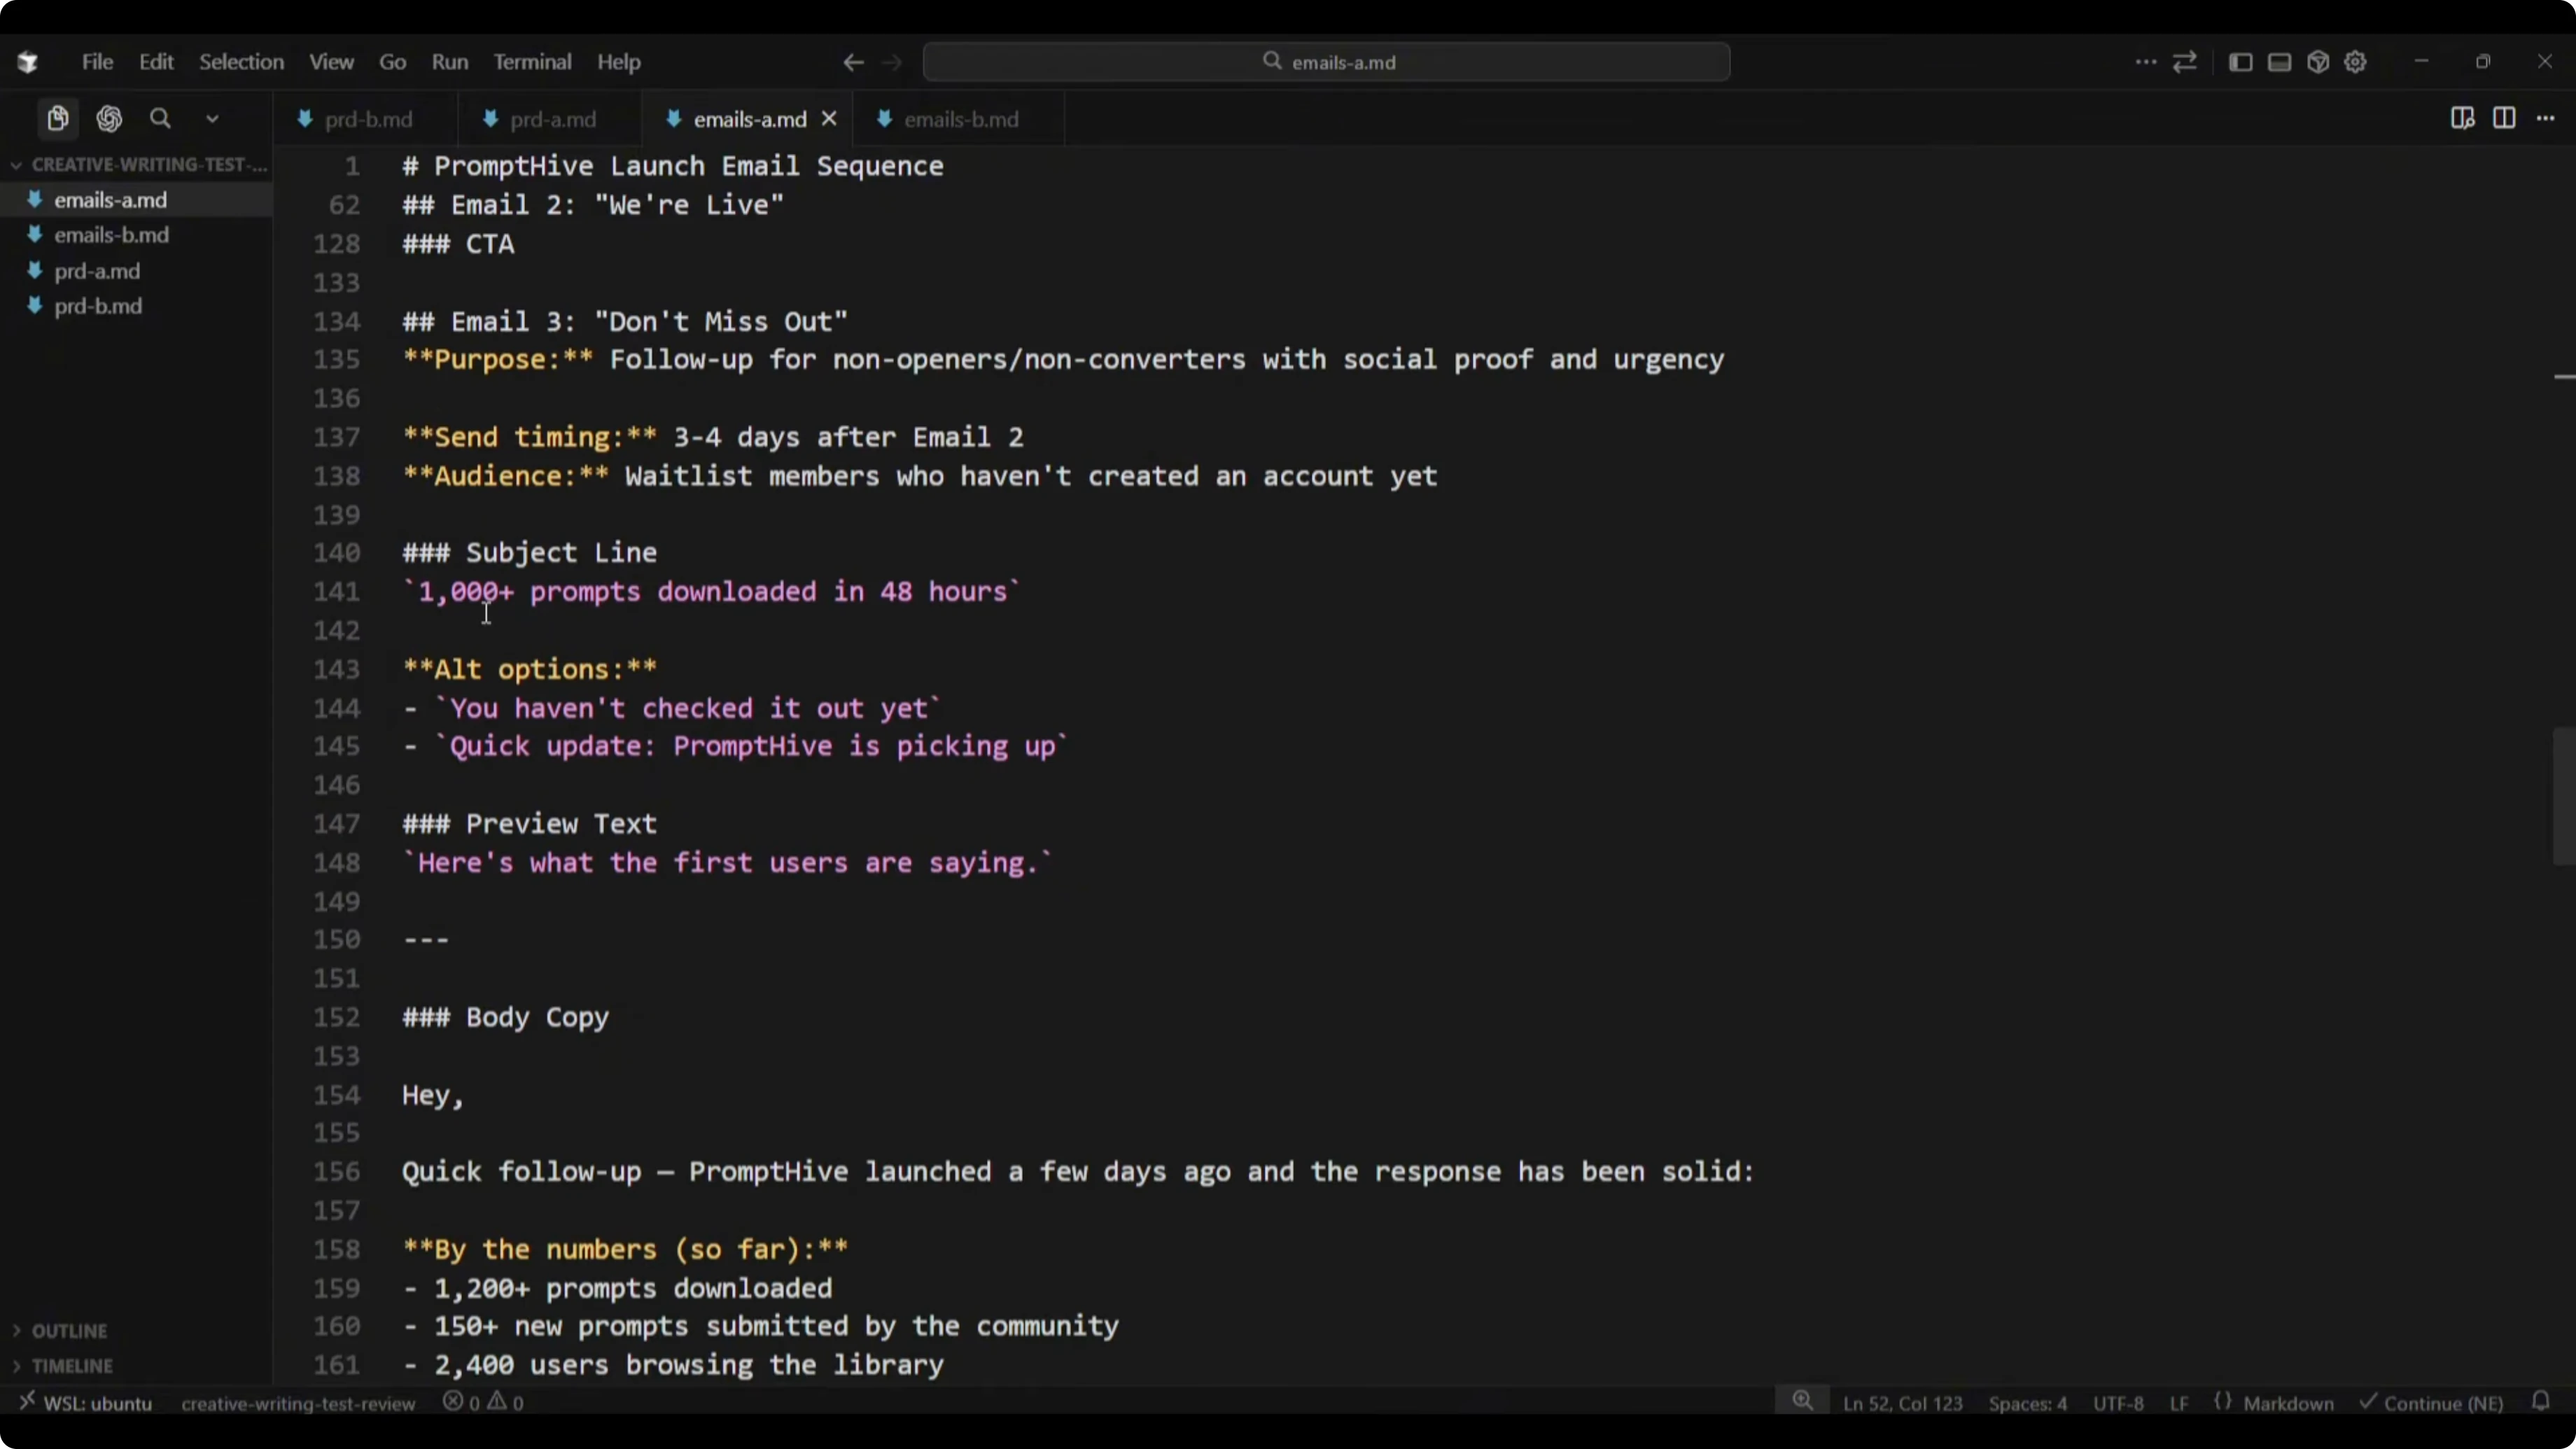Split the editor to the right
This screenshot has width=2576, height=1449.
[2504, 119]
